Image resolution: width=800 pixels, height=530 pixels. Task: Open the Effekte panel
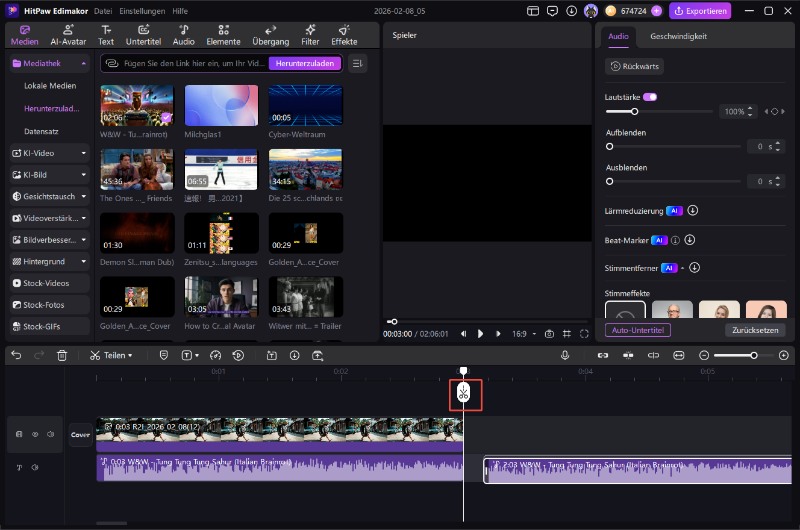point(344,36)
